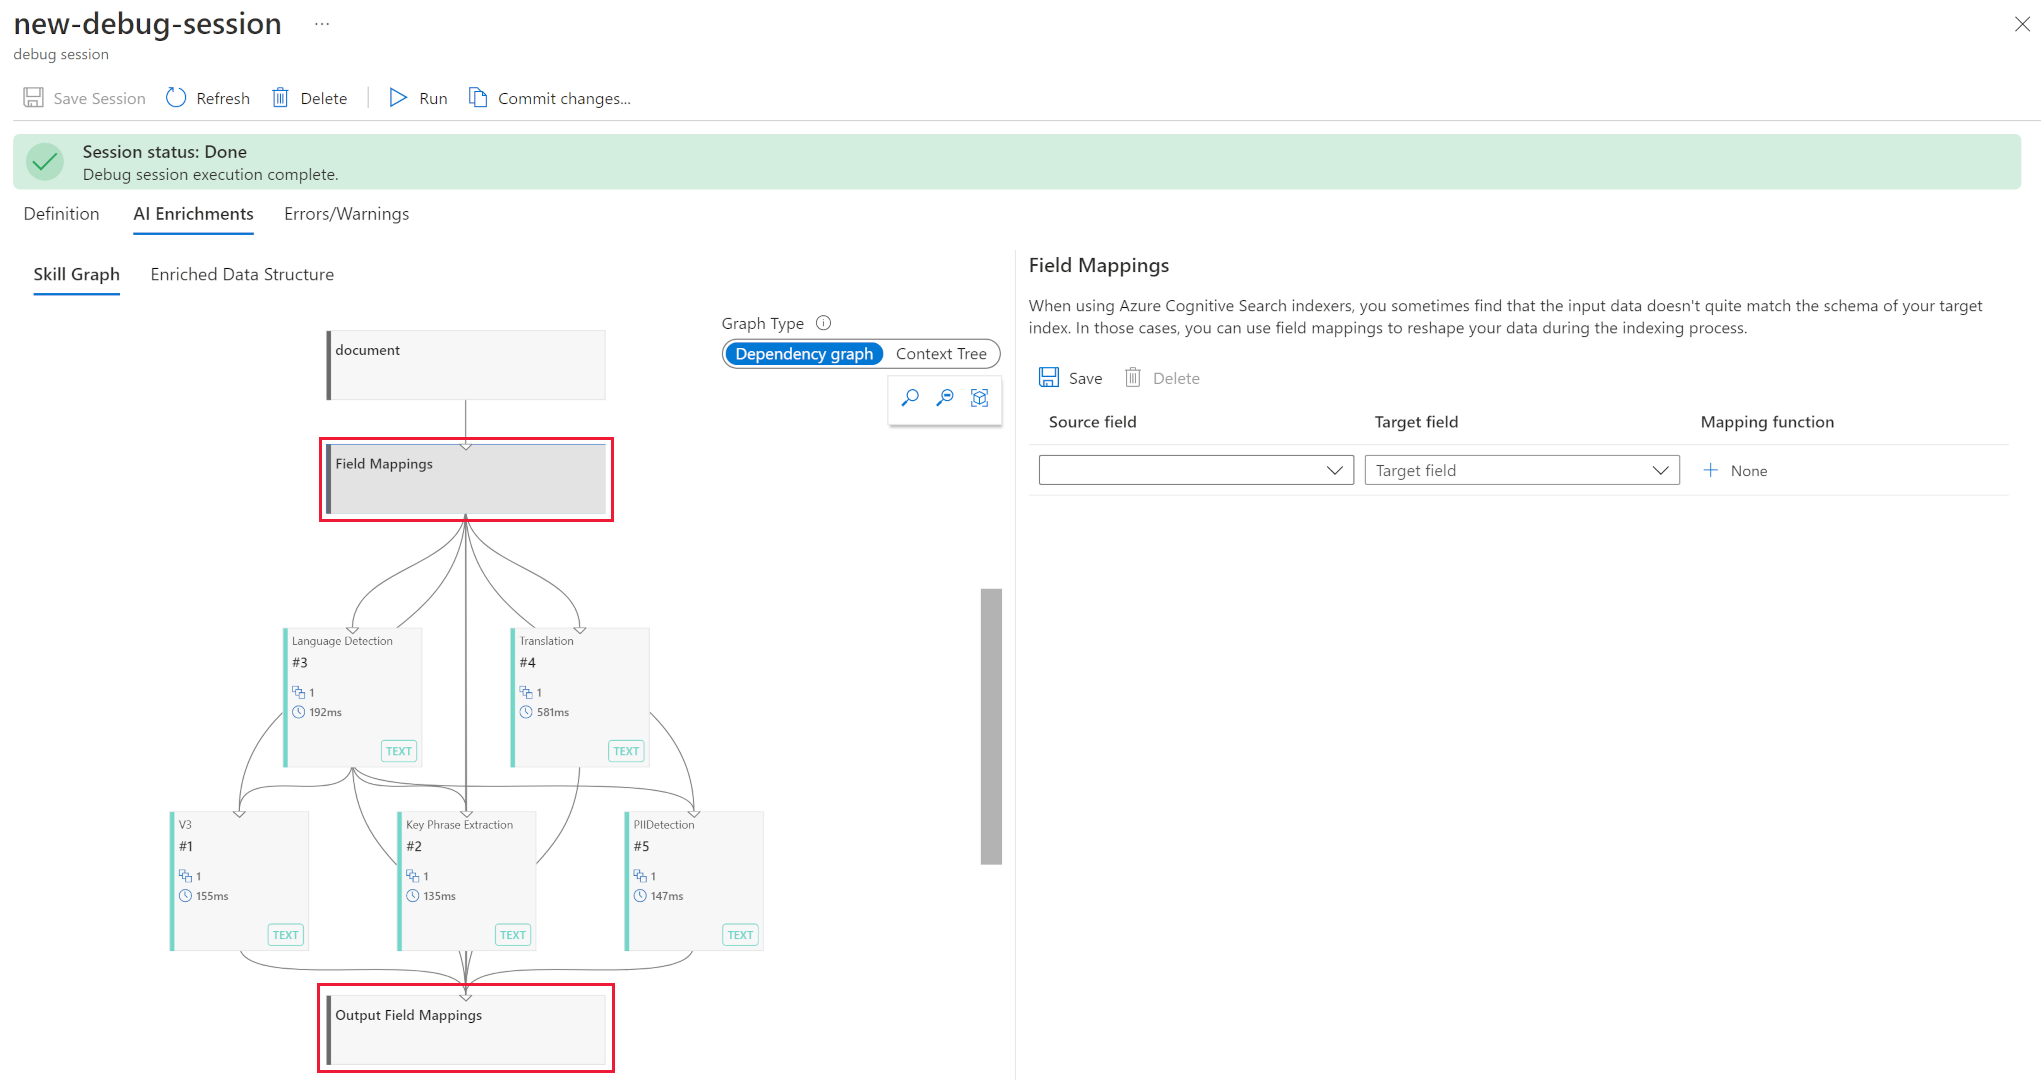Click the TEXT badge on Translation node
The width and height of the screenshot is (2041, 1080).
coord(626,751)
